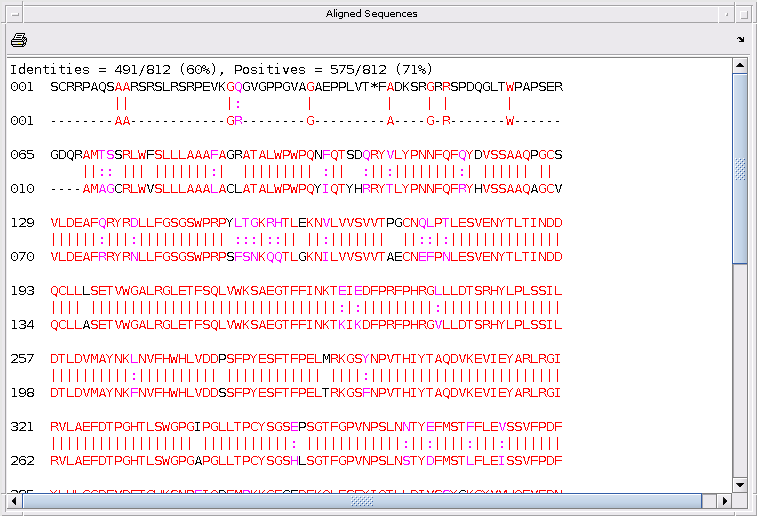757x516 pixels.
Task: Click the horizontal scrollbar left arrow
Action: point(14,501)
